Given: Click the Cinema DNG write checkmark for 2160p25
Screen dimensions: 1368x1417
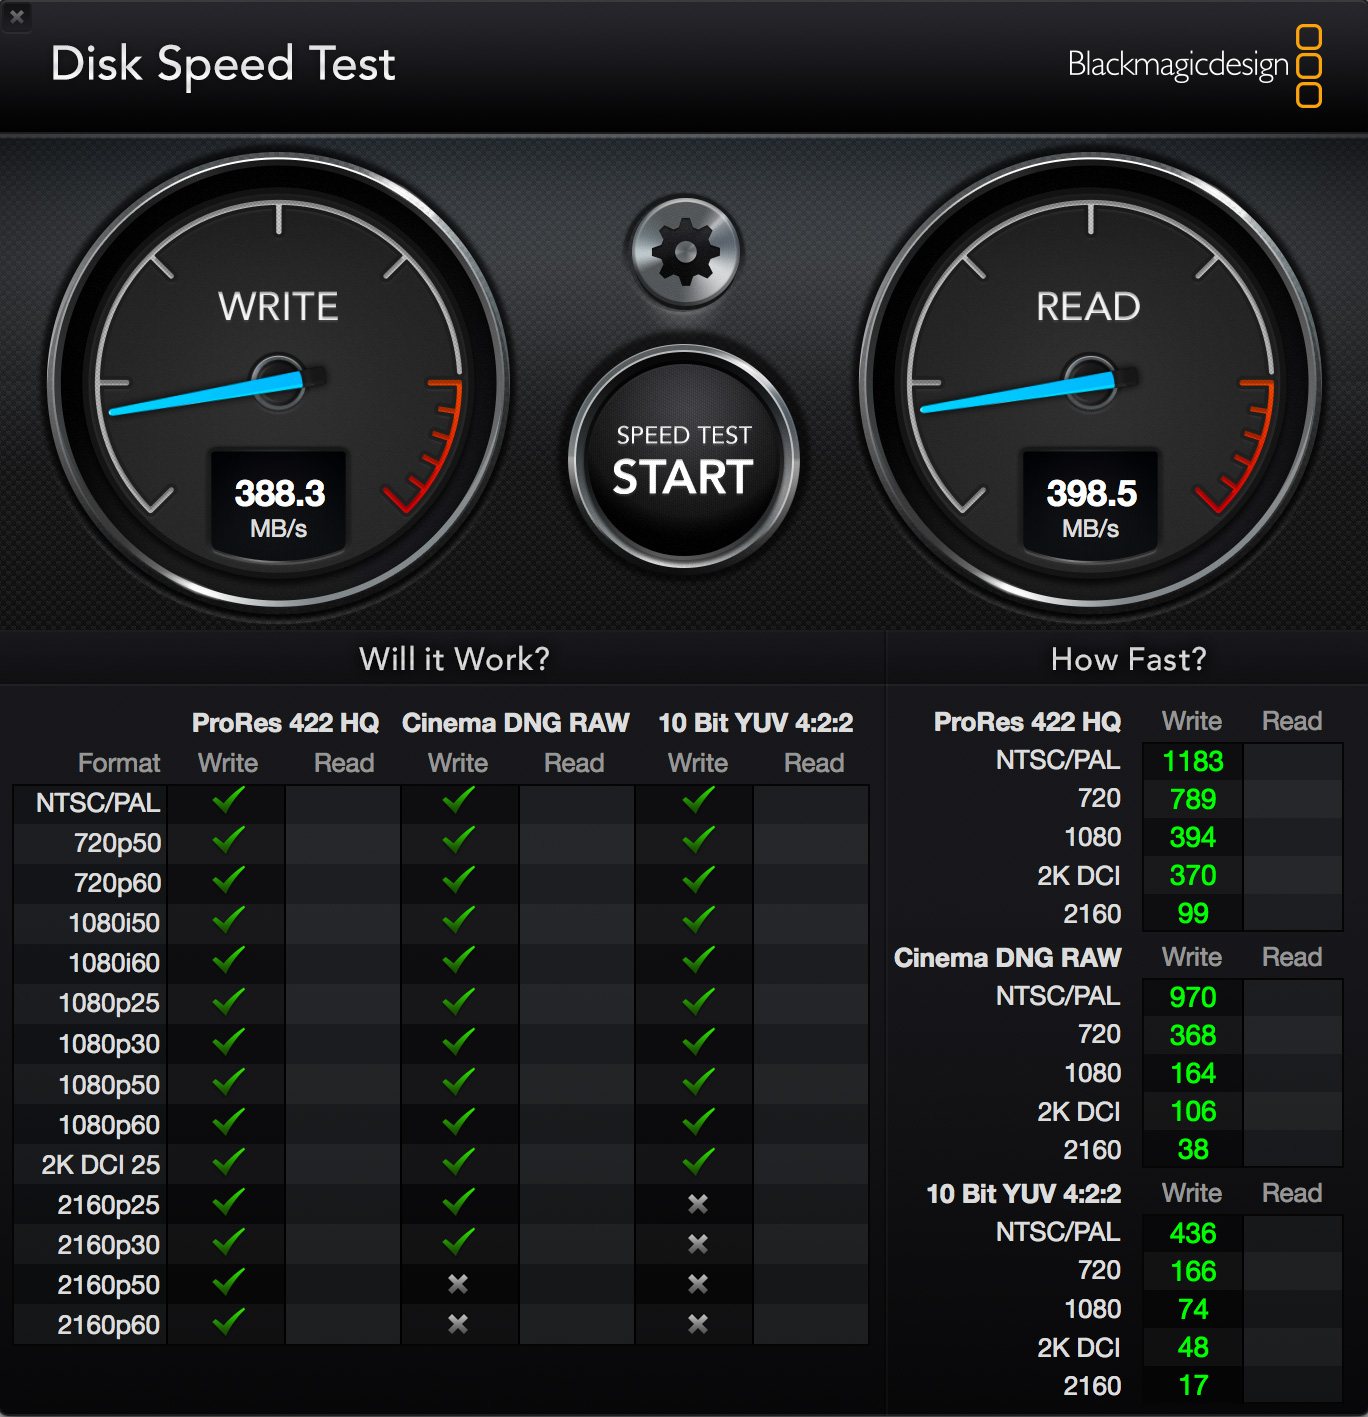Looking at the screenshot, I should pyautogui.click(x=458, y=1202).
